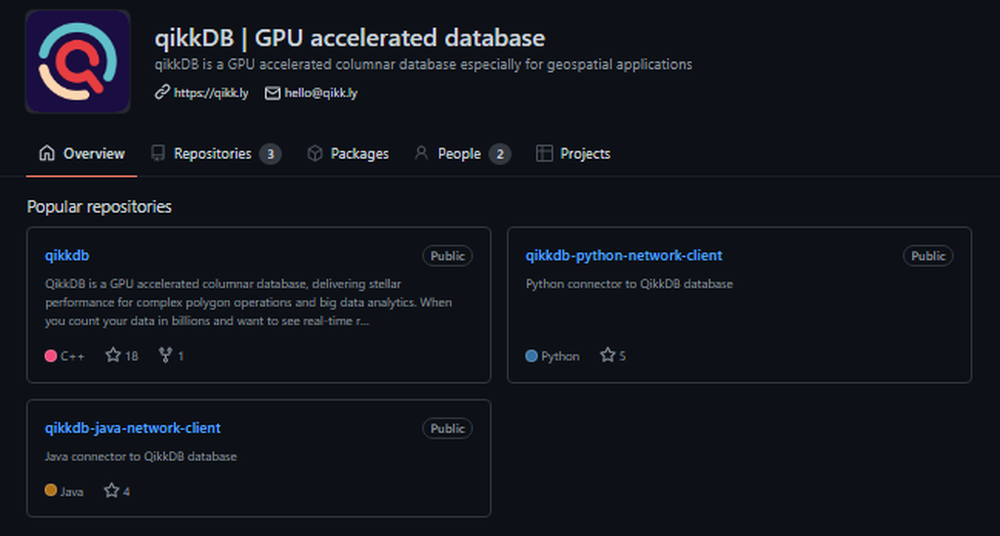1000x536 pixels.
Task: Click the C++ language label
Action: click(x=72, y=356)
